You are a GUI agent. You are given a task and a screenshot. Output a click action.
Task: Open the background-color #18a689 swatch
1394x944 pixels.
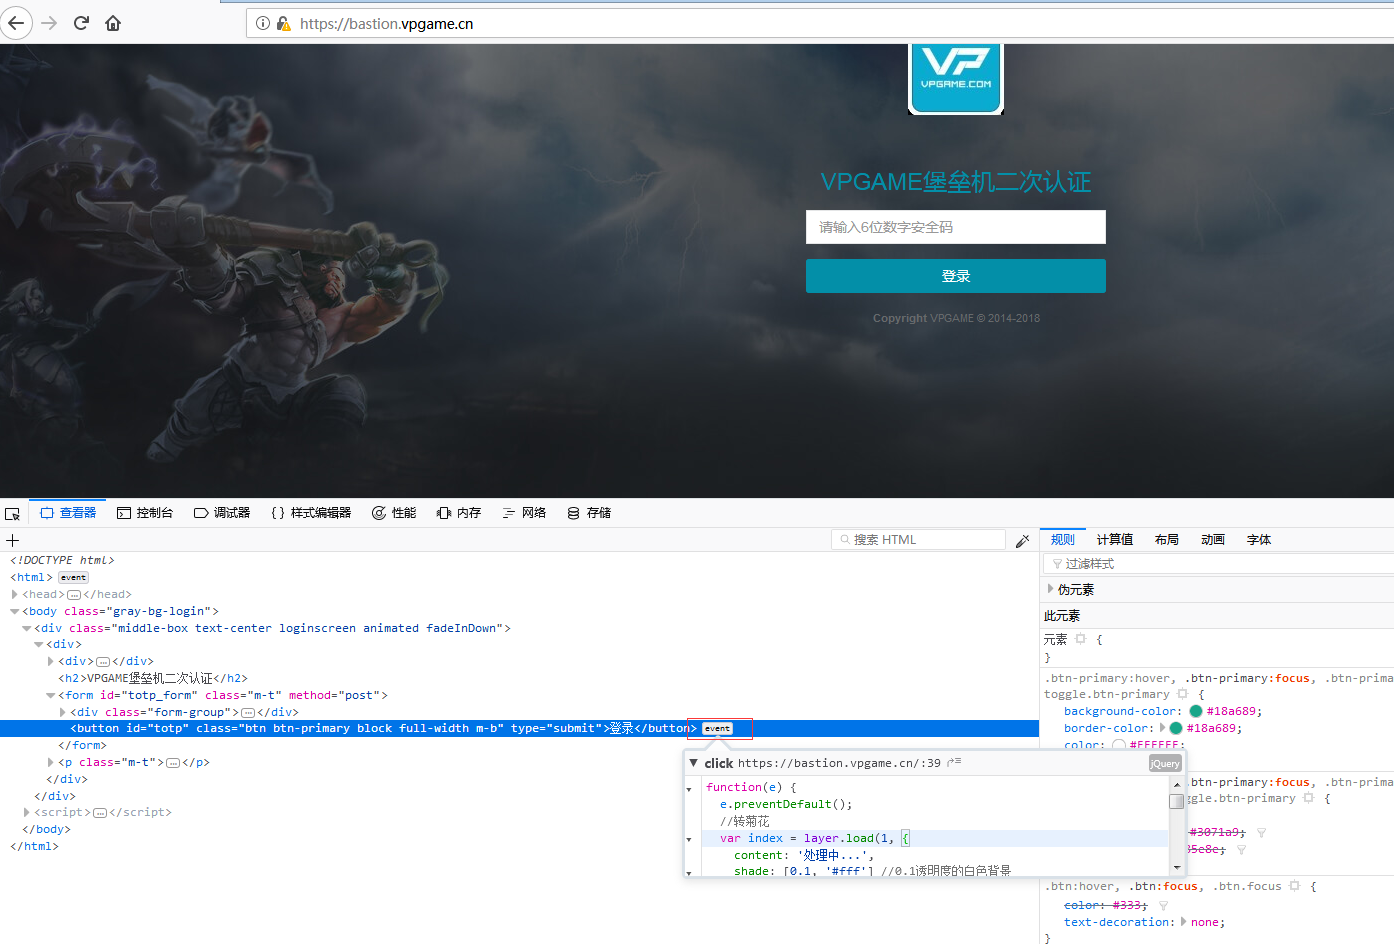coord(1196,711)
